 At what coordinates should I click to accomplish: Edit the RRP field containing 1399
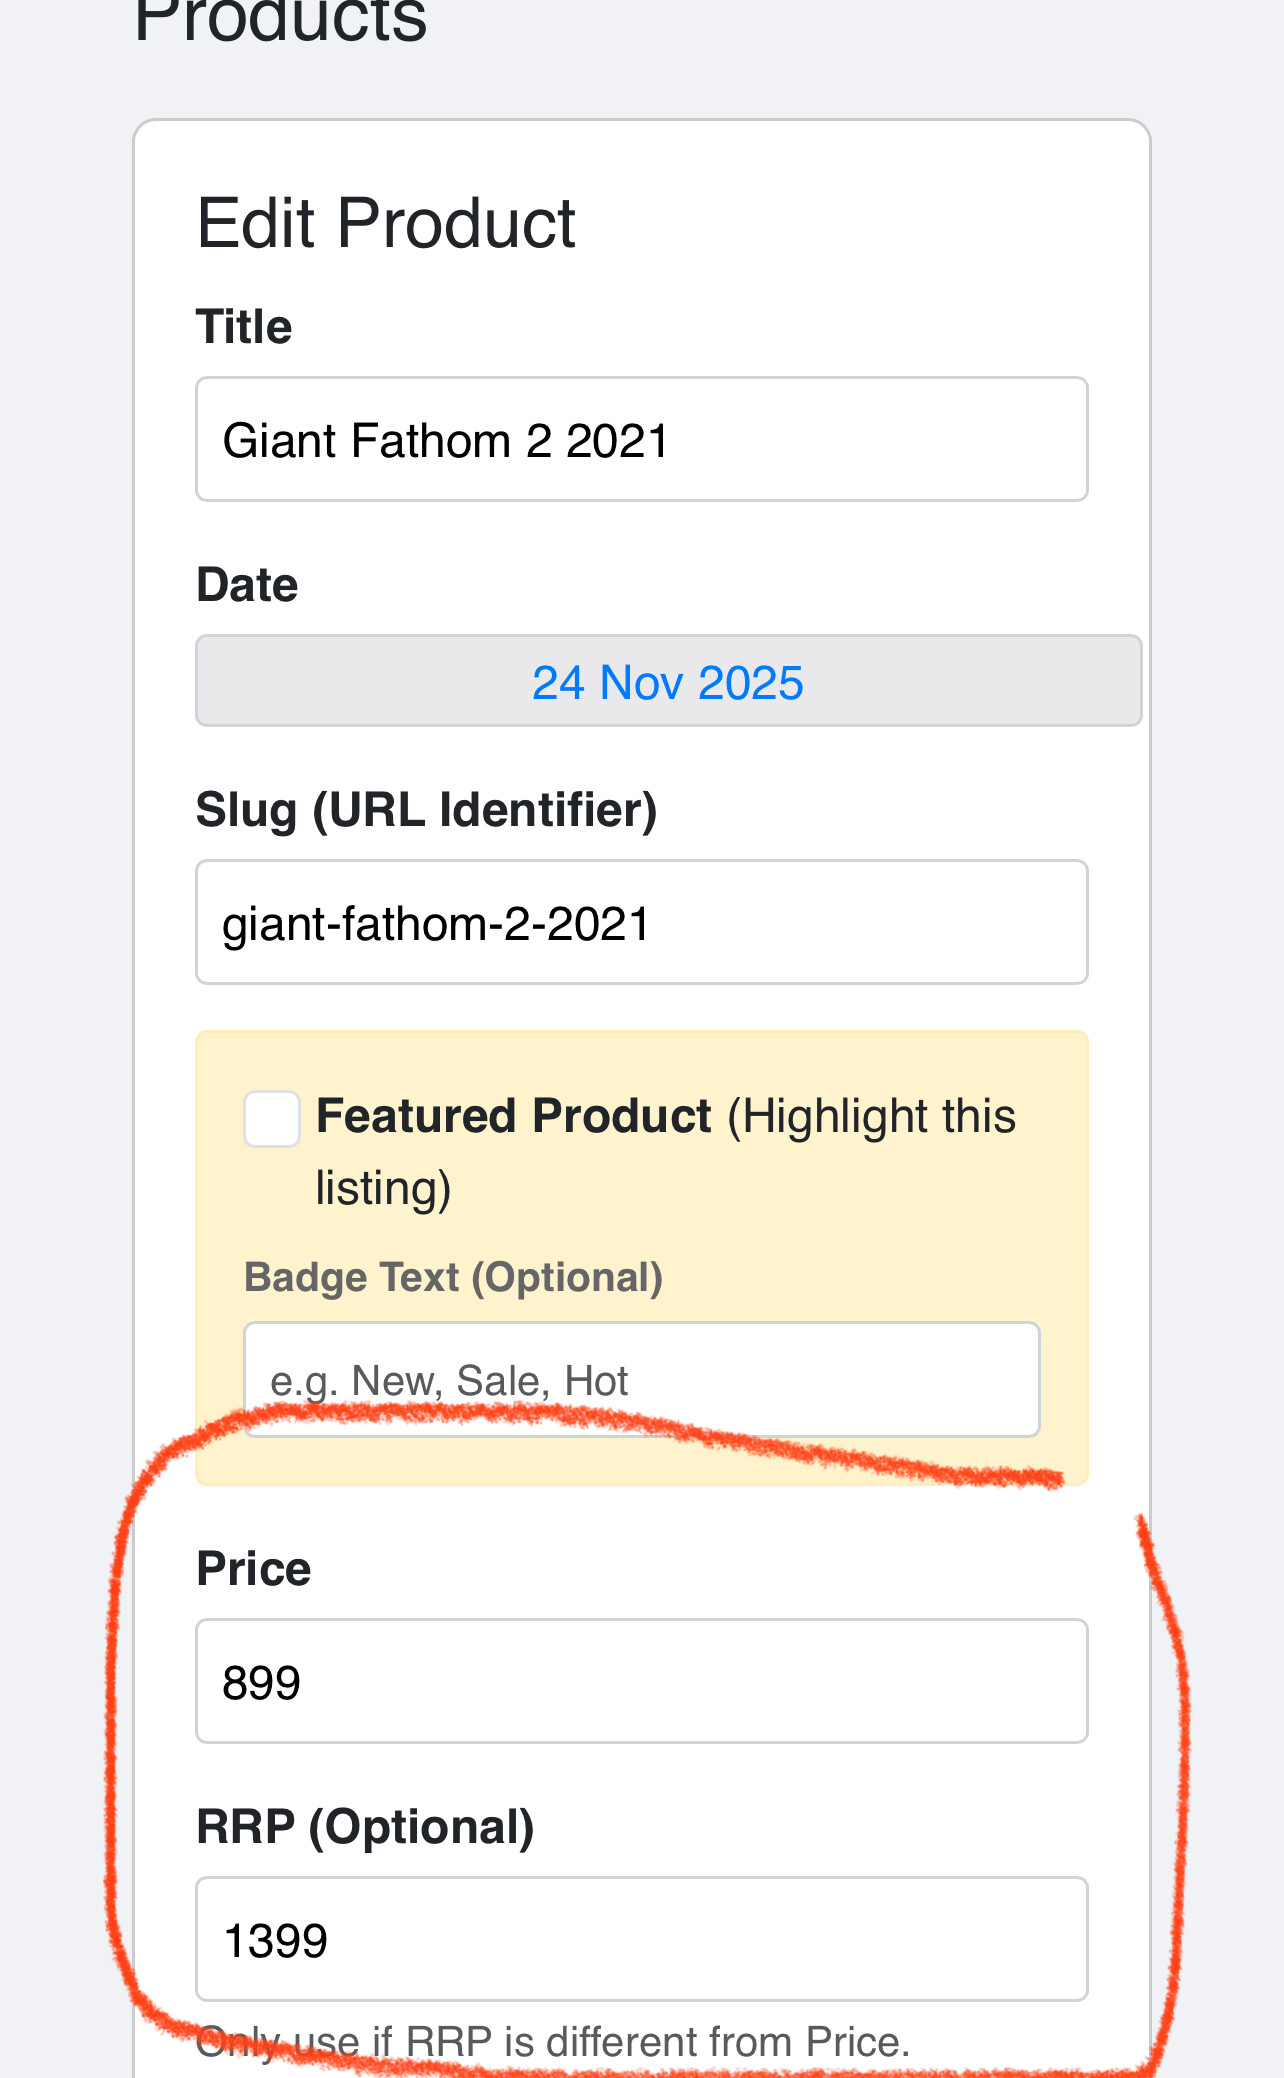click(640, 1940)
